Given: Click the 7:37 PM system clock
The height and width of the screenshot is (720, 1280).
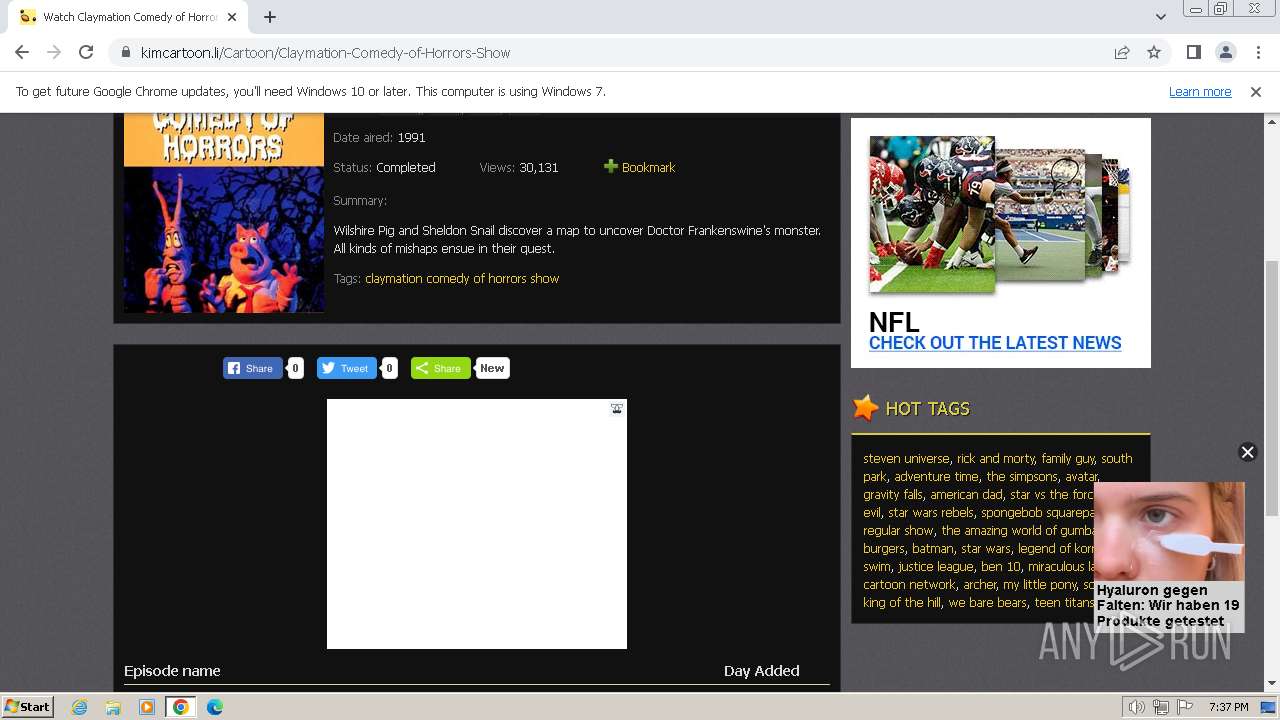Looking at the screenshot, I should pos(1228,707).
